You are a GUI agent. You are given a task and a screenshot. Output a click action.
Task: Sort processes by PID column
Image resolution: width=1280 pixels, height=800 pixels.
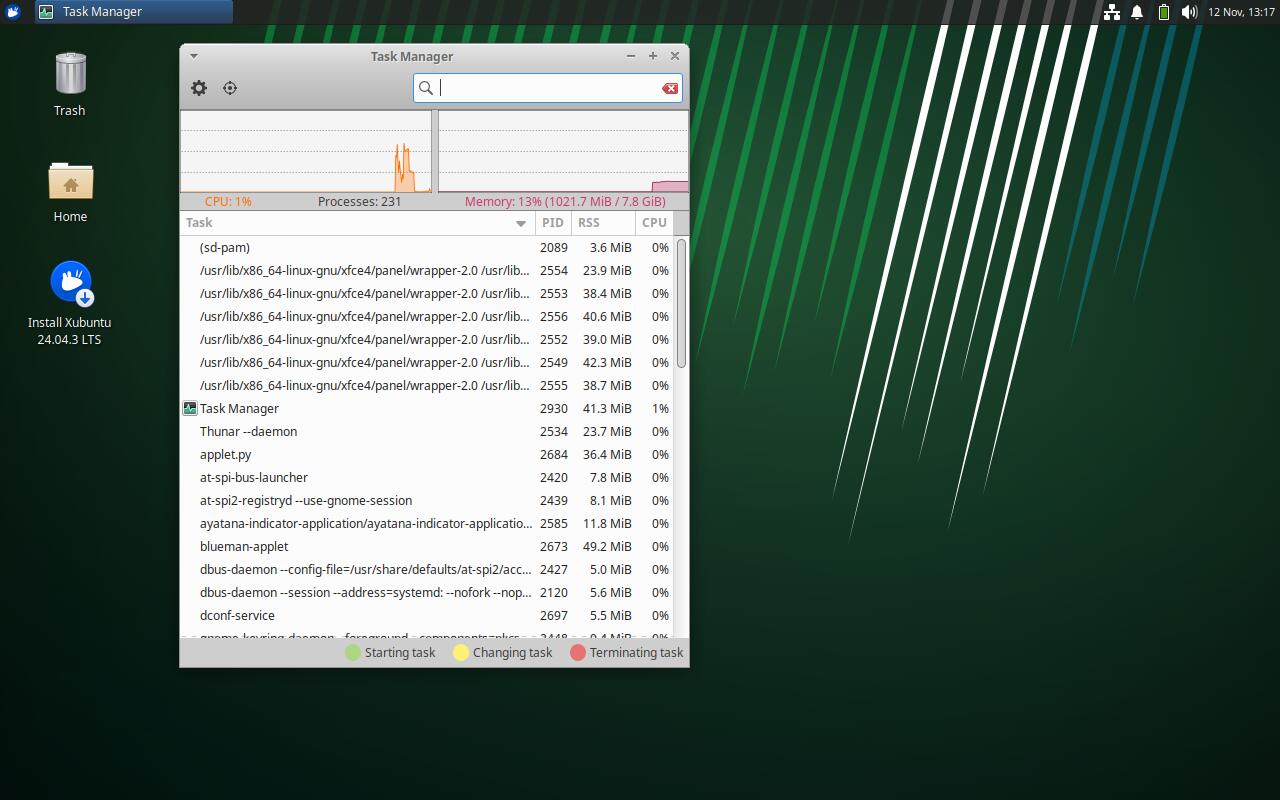pos(553,223)
